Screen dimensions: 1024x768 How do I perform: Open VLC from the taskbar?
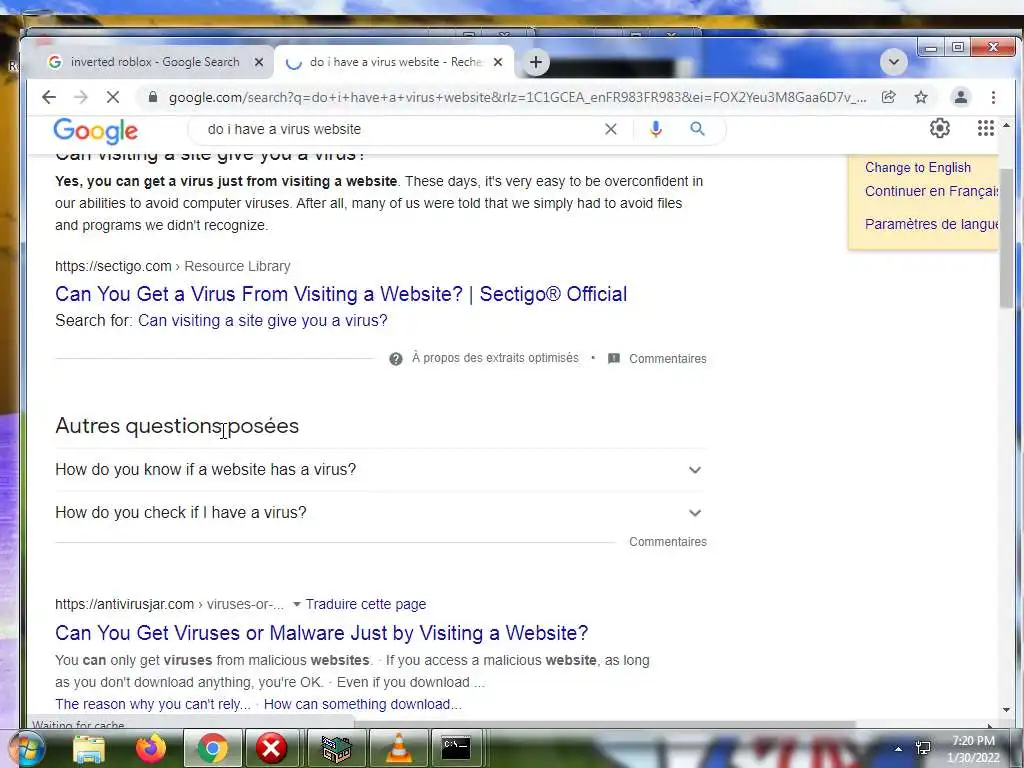coord(398,748)
